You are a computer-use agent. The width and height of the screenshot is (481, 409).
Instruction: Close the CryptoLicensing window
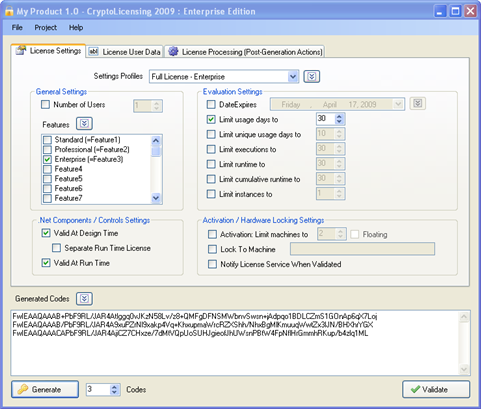pyautogui.click(x=470, y=11)
